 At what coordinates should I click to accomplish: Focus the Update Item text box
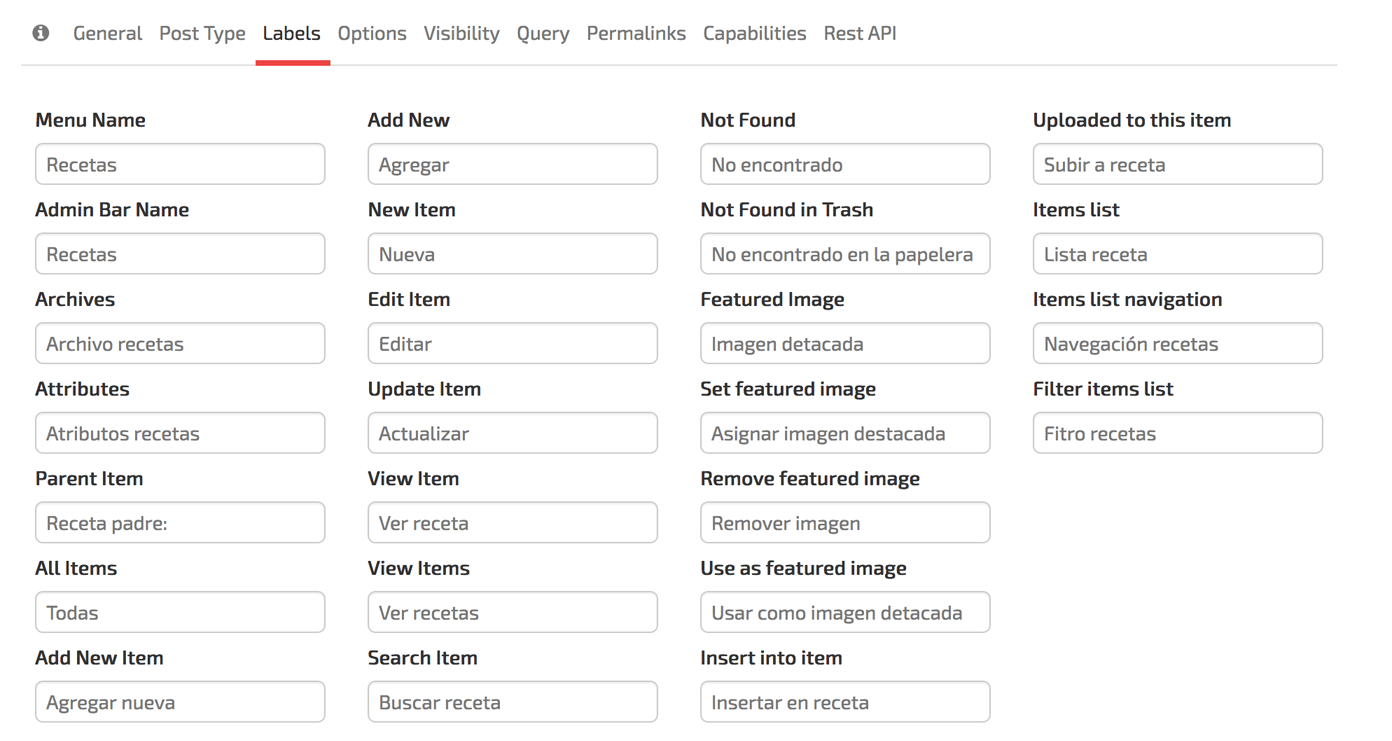[x=512, y=433]
